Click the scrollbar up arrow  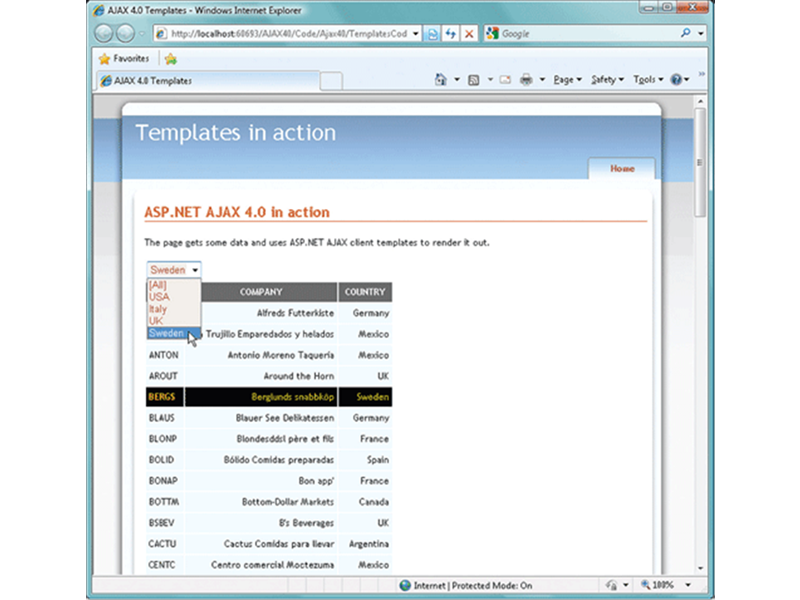click(x=700, y=101)
